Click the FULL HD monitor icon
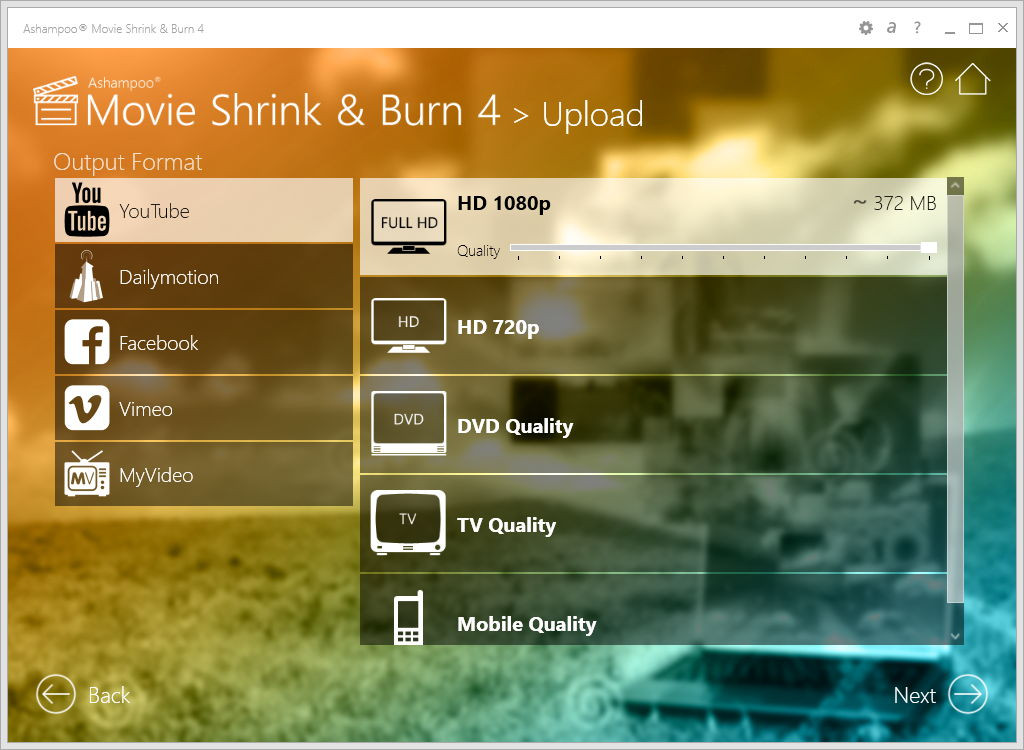The image size is (1024, 750). pyautogui.click(x=408, y=226)
